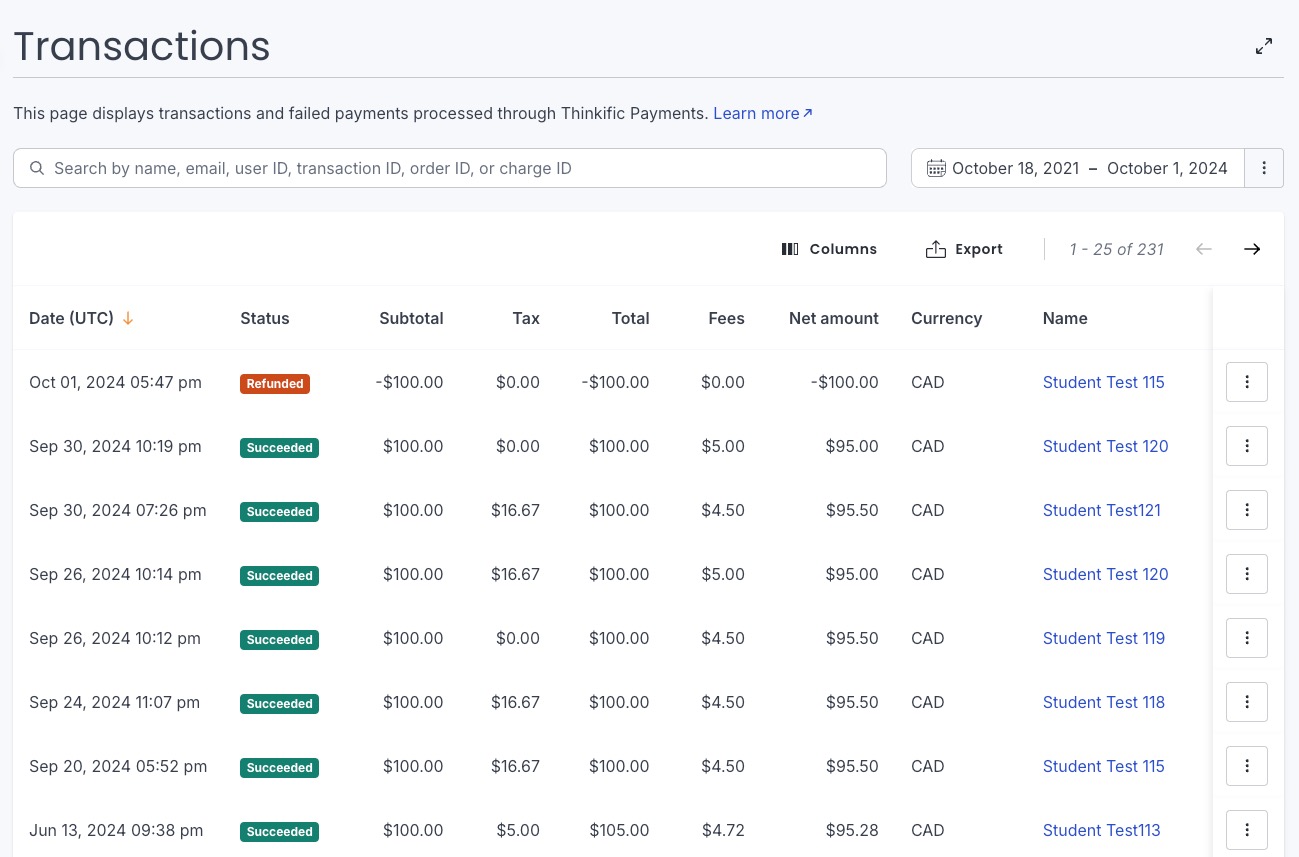The height and width of the screenshot is (857, 1299).
Task: Toggle sort order on Date (UTC) column
Action: point(82,318)
